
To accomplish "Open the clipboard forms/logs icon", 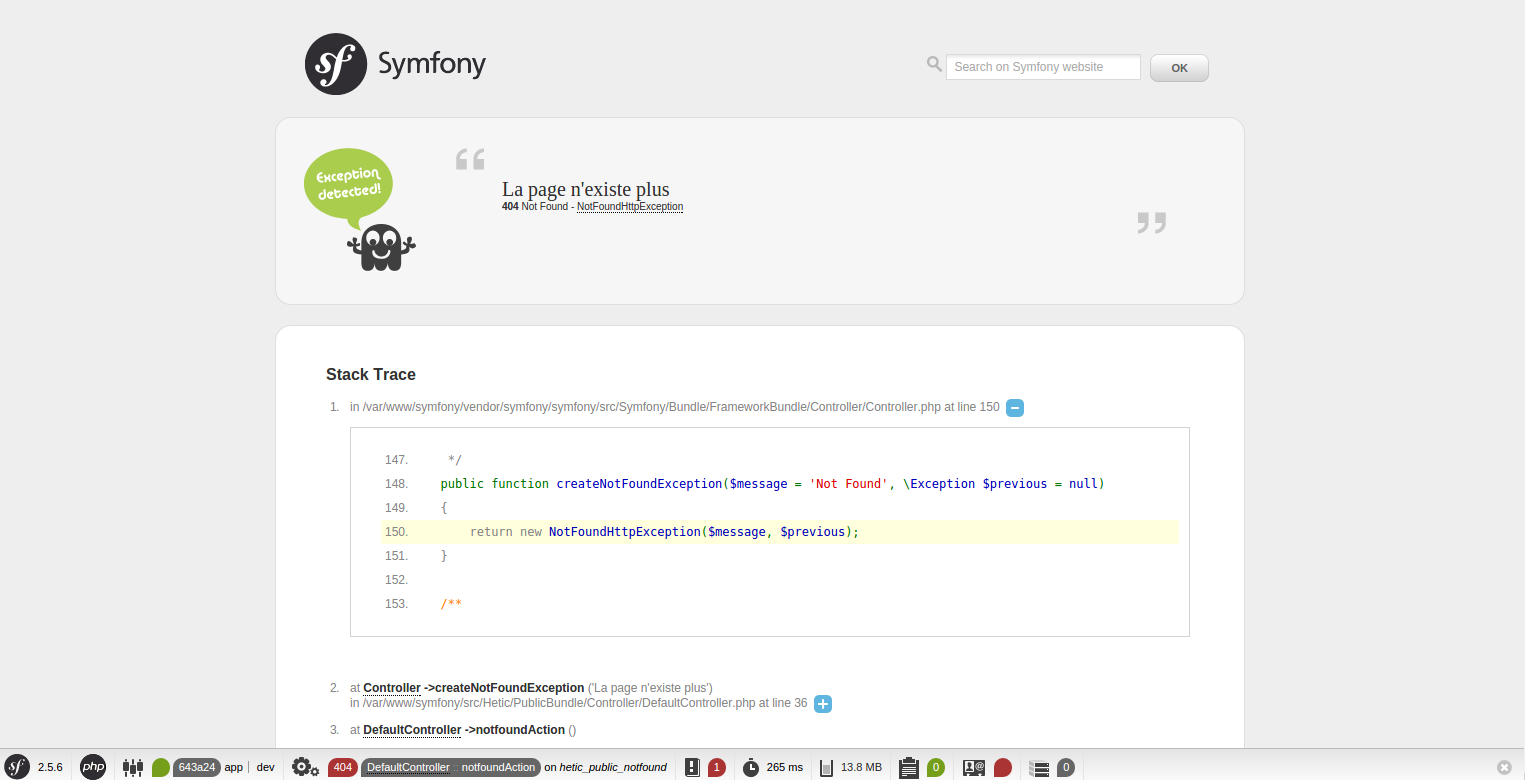I will 908,768.
